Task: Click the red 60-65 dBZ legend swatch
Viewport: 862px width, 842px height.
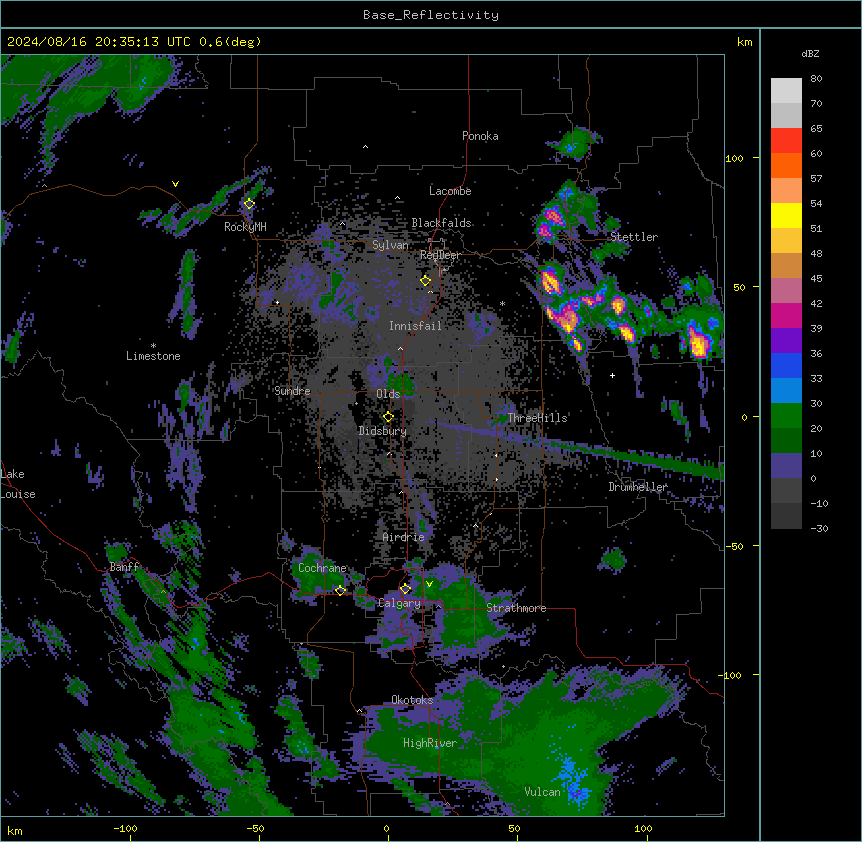Action: pos(786,141)
